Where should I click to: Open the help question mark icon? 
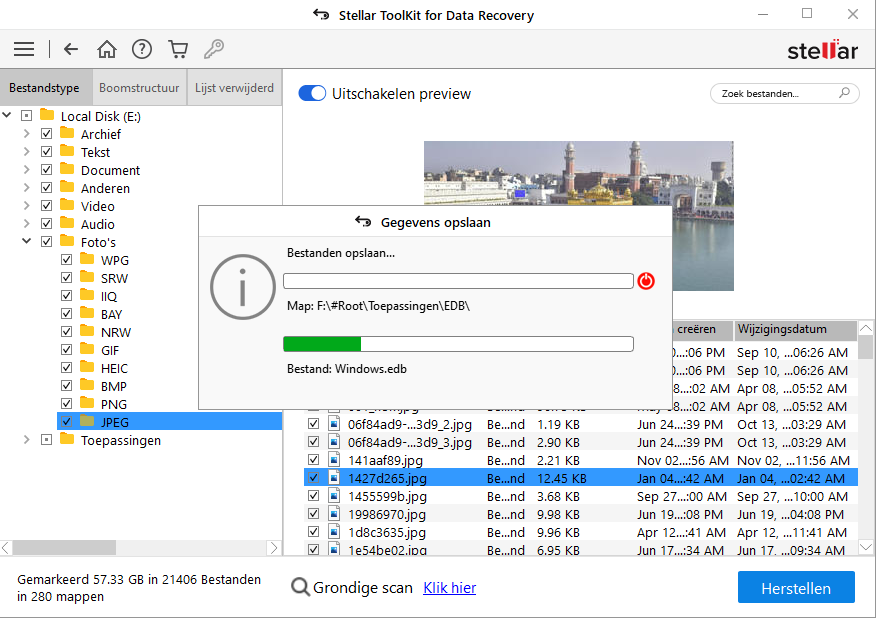[142, 49]
